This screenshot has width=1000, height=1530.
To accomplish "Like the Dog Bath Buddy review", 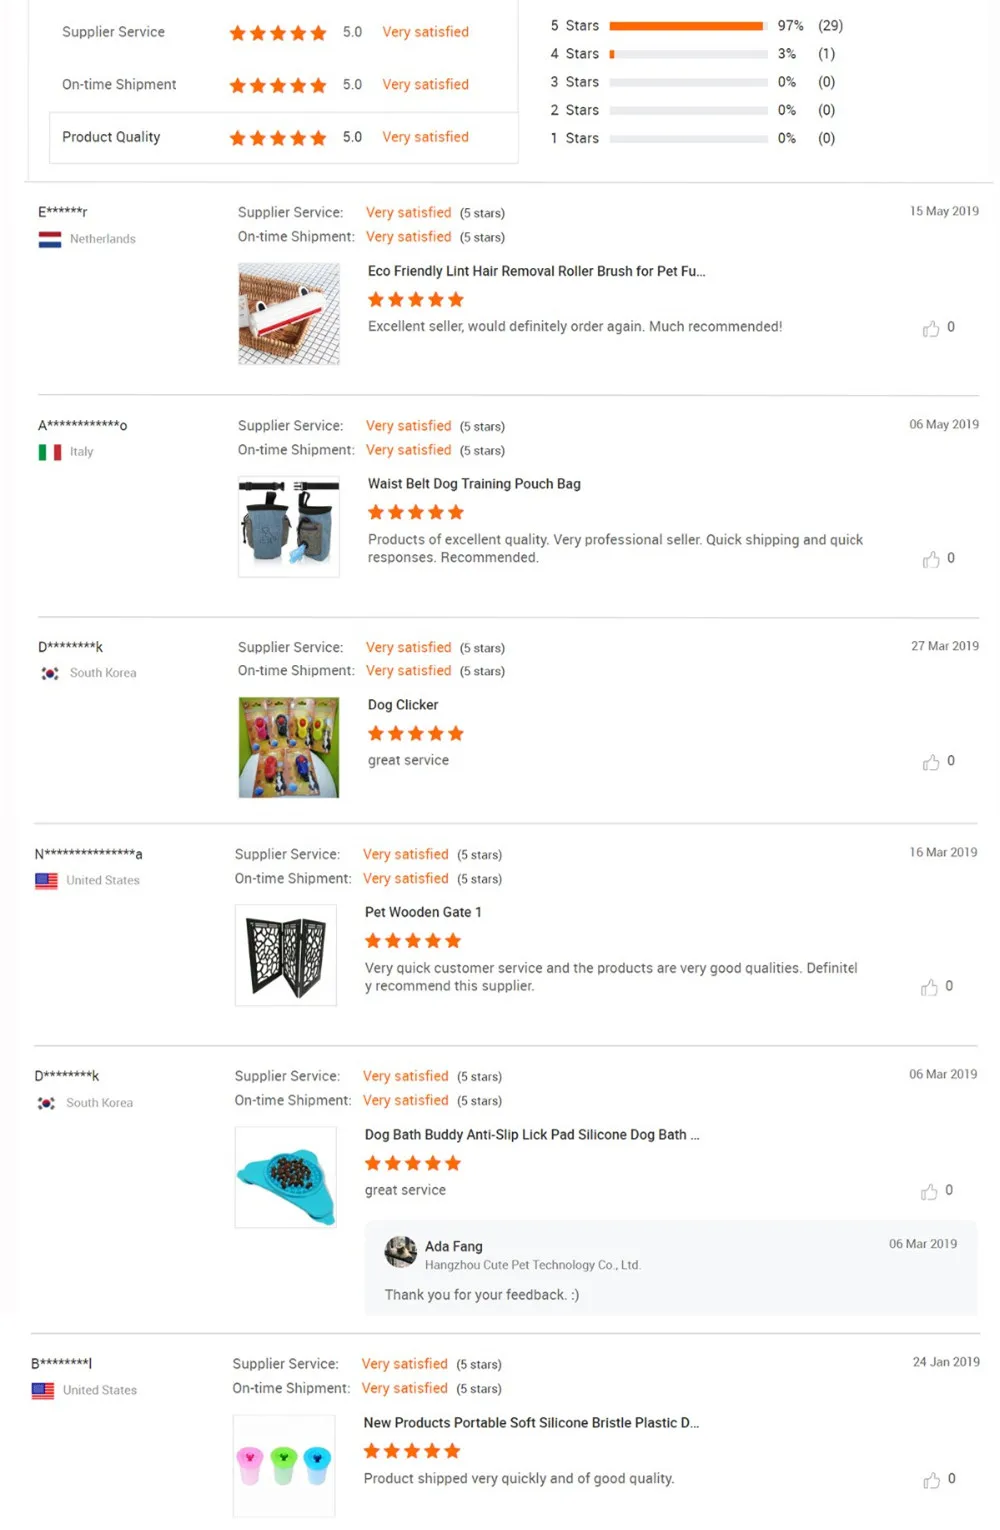I will 929,1192.
